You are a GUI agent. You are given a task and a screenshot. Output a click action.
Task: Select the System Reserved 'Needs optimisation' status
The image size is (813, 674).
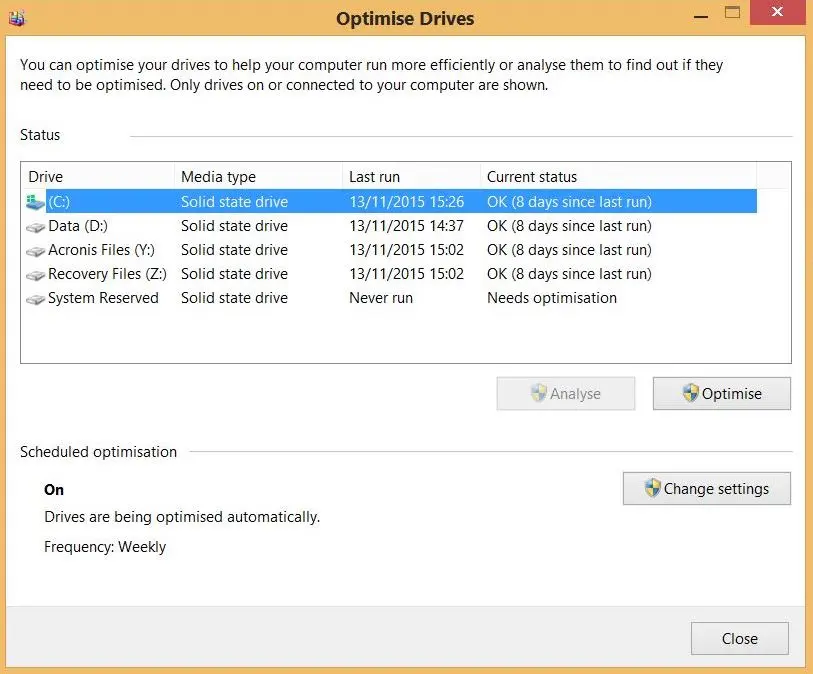[551, 298]
